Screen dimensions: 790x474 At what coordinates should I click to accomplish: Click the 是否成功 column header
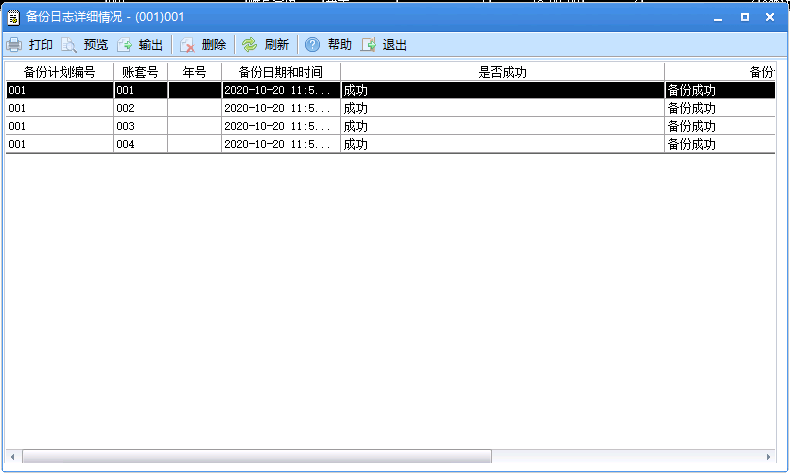click(502, 72)
